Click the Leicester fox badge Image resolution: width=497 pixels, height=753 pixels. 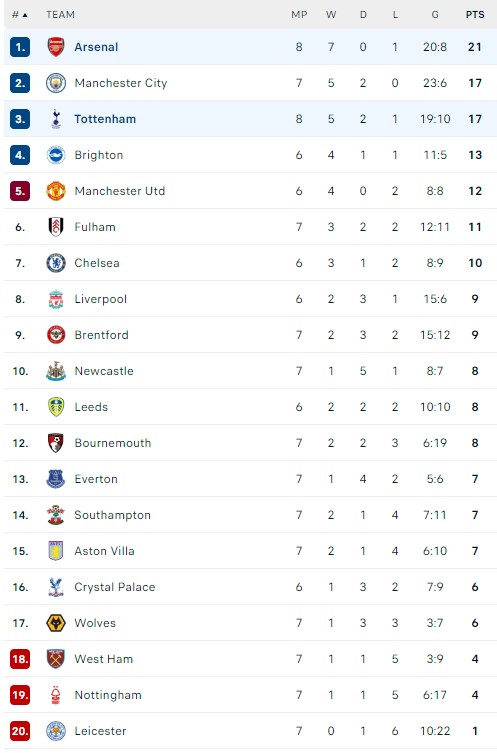click(x=56, y=731)
